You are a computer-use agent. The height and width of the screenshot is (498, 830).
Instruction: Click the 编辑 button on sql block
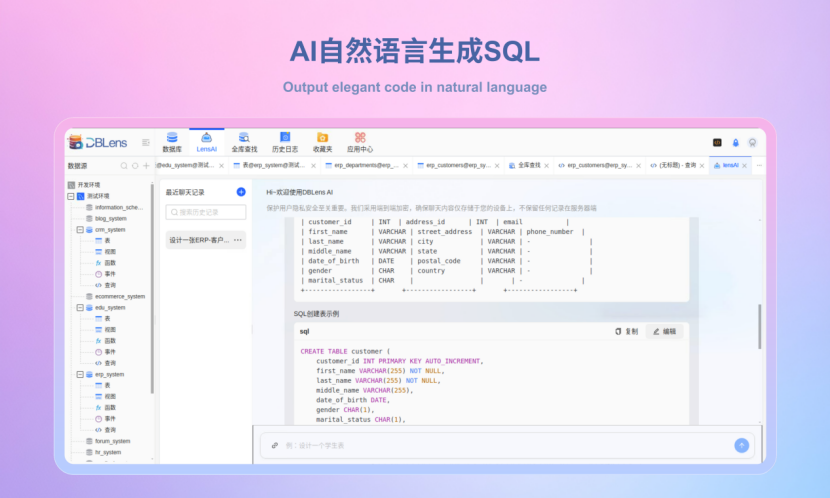(x=665, y=331)
